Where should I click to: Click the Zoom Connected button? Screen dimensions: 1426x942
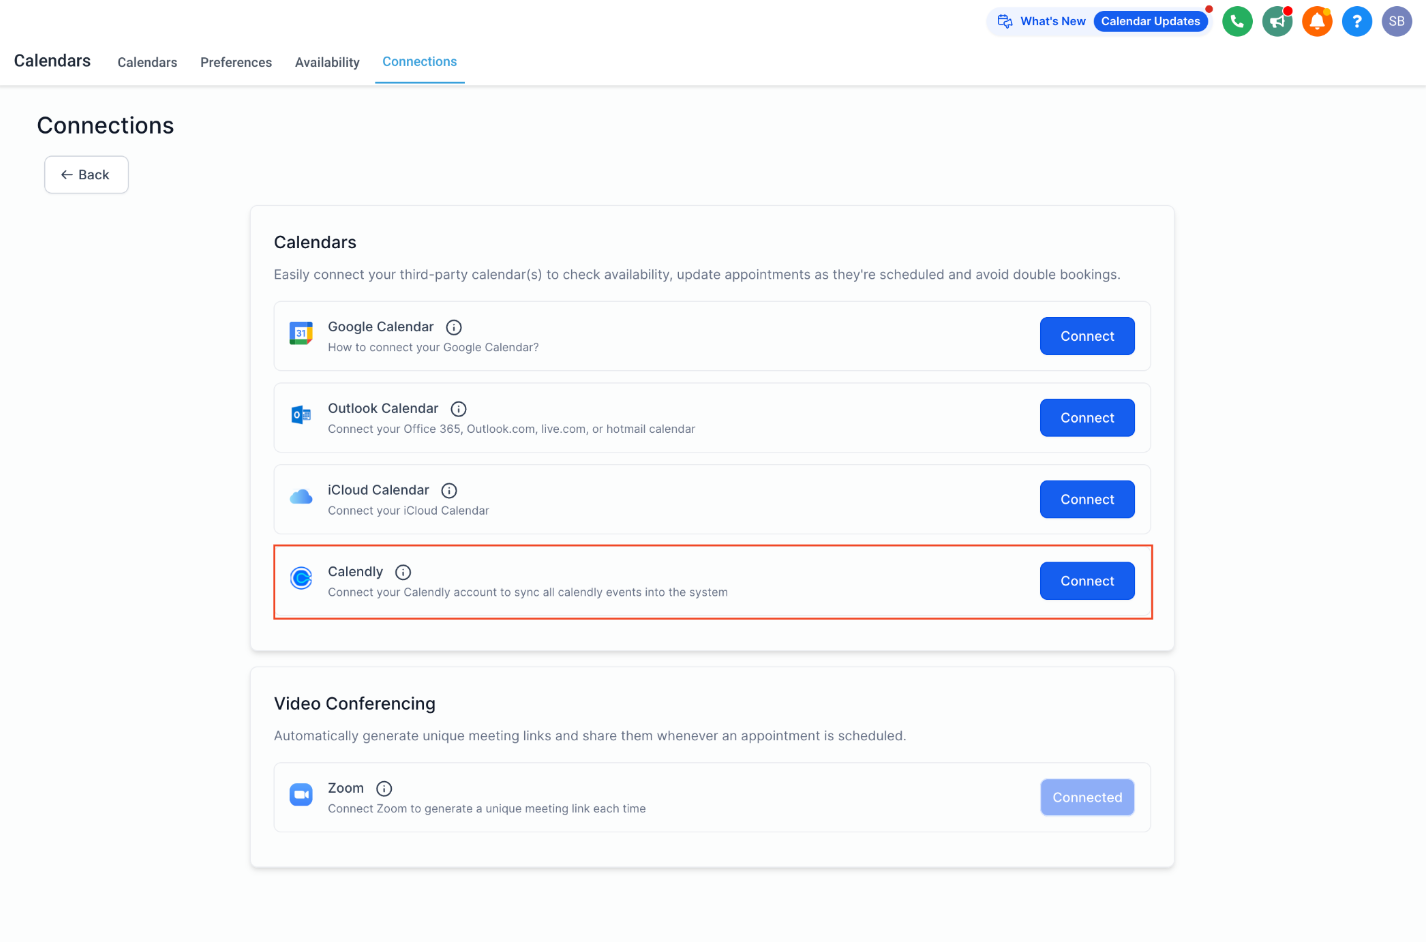coord(1087,797)
